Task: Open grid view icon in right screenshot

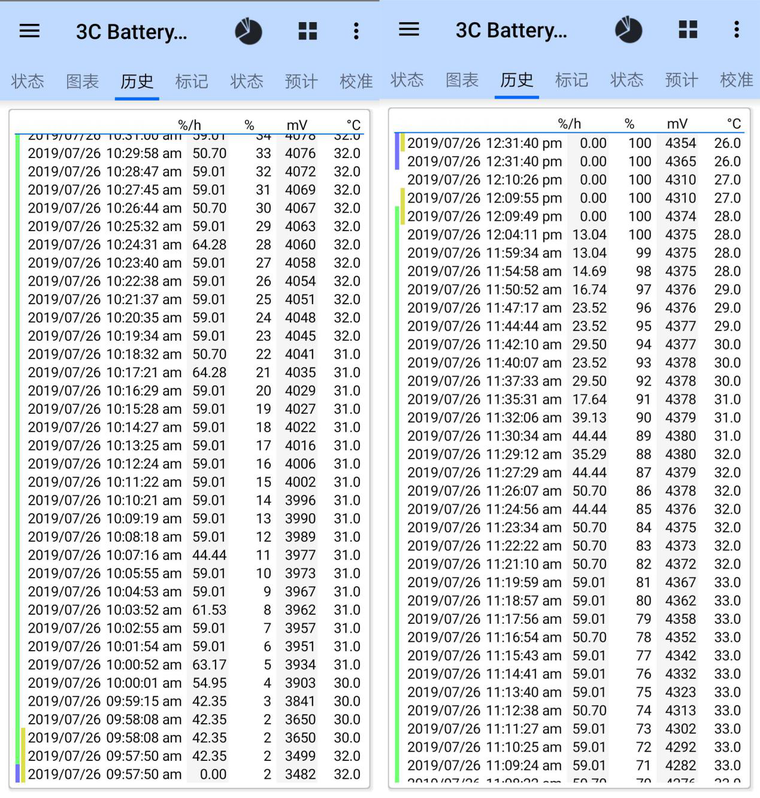Action: coord(688,30)
